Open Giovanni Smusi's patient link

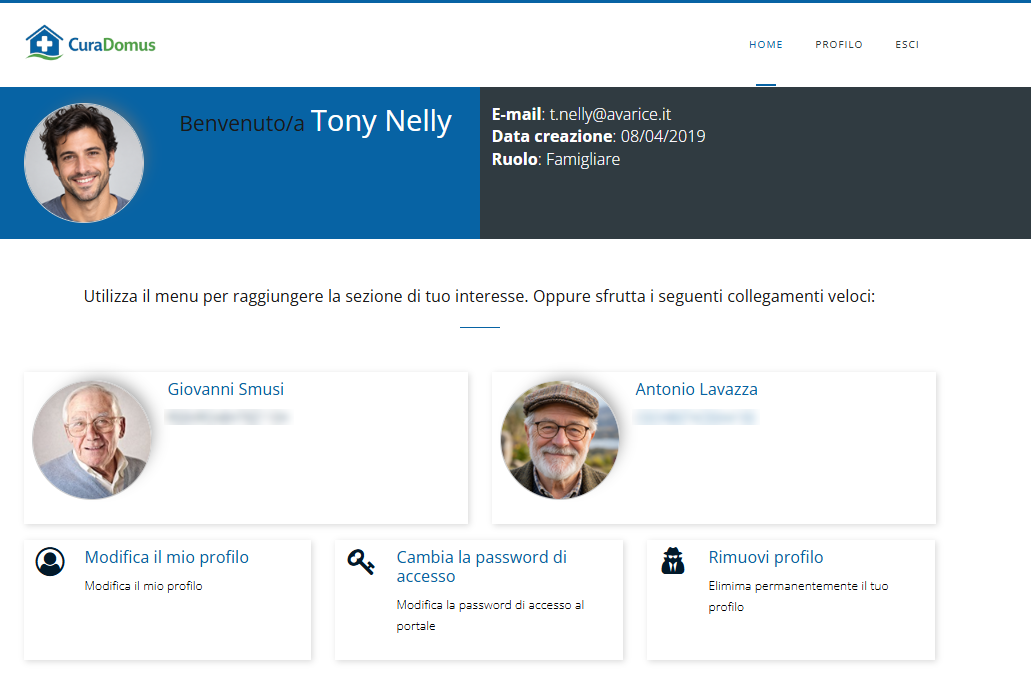pos(226,389)
